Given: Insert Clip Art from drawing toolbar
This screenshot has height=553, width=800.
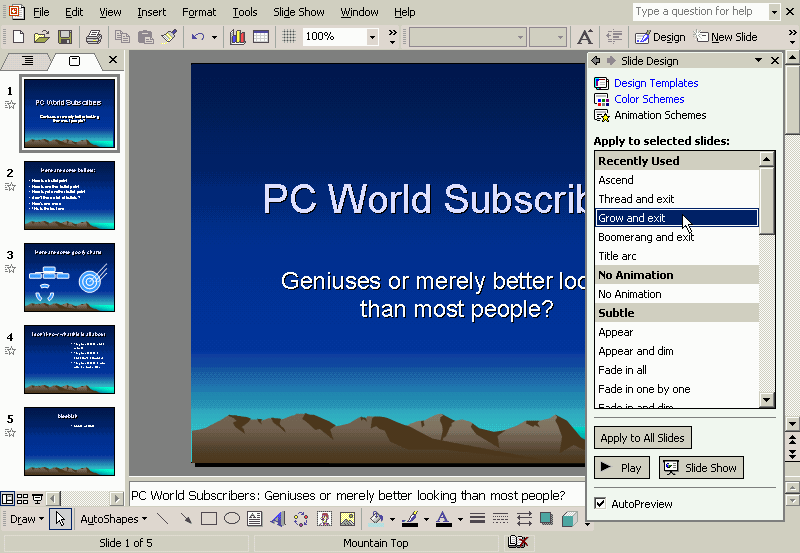Looking at the screenshot, I should [324, 519].
